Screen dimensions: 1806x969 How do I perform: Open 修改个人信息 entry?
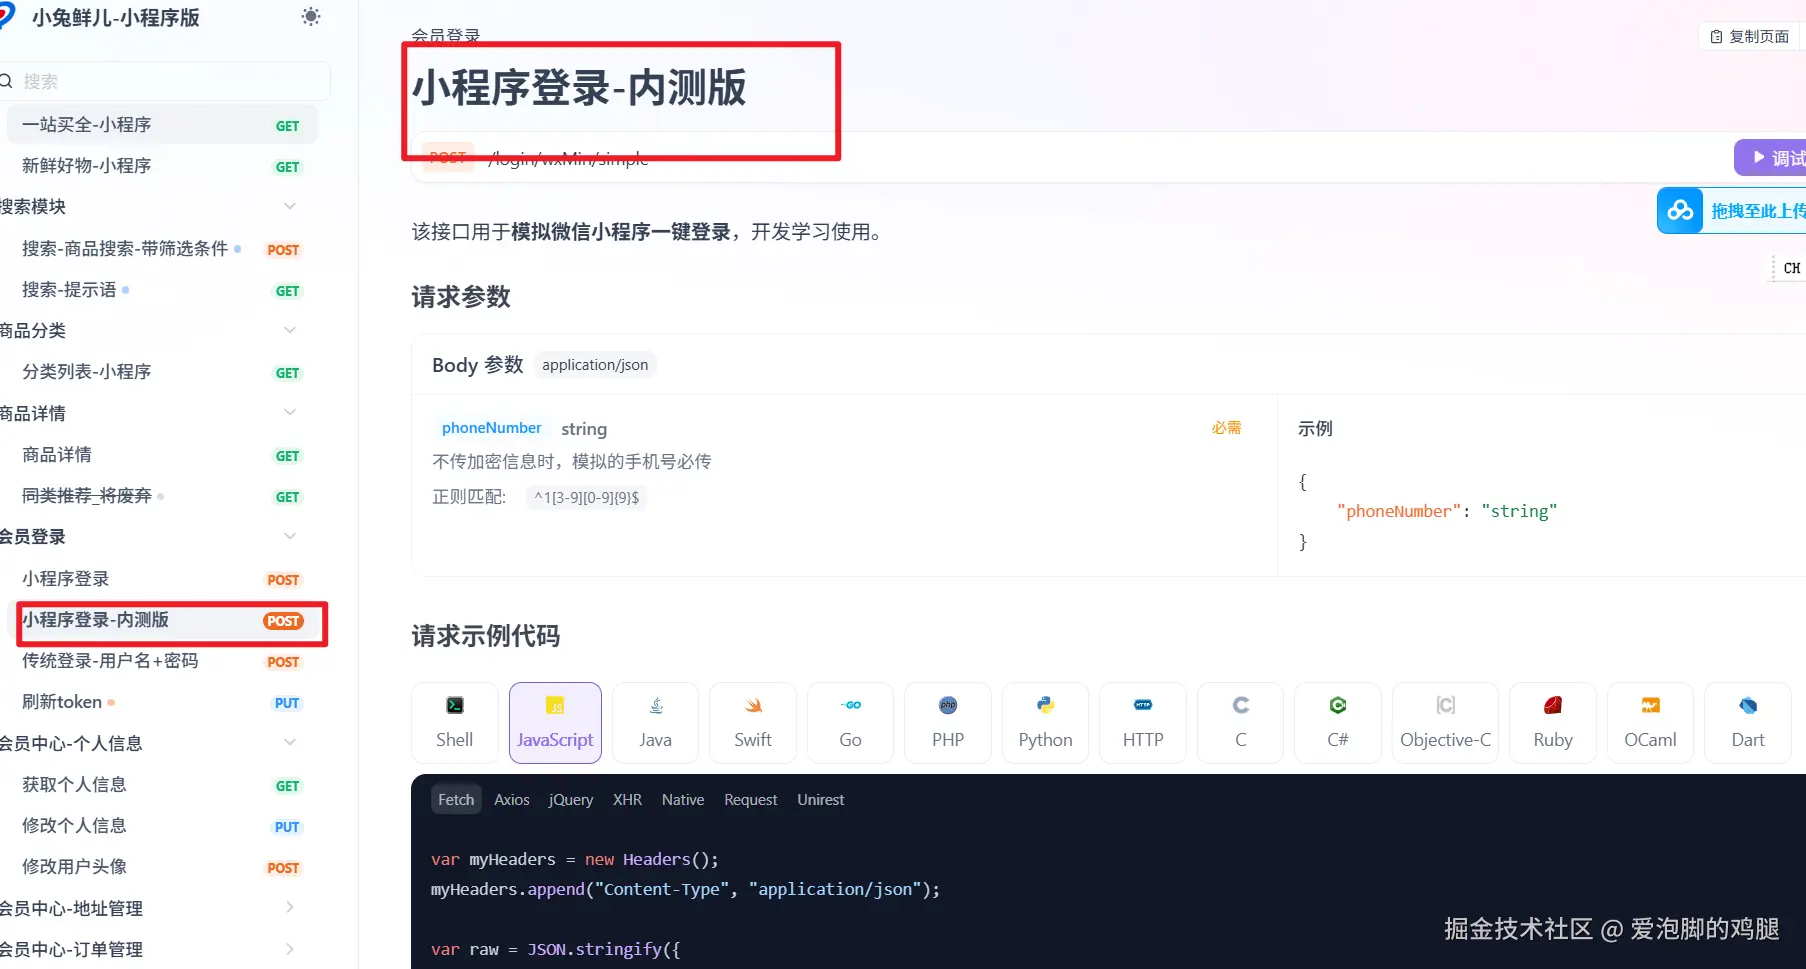click(162, 826)
